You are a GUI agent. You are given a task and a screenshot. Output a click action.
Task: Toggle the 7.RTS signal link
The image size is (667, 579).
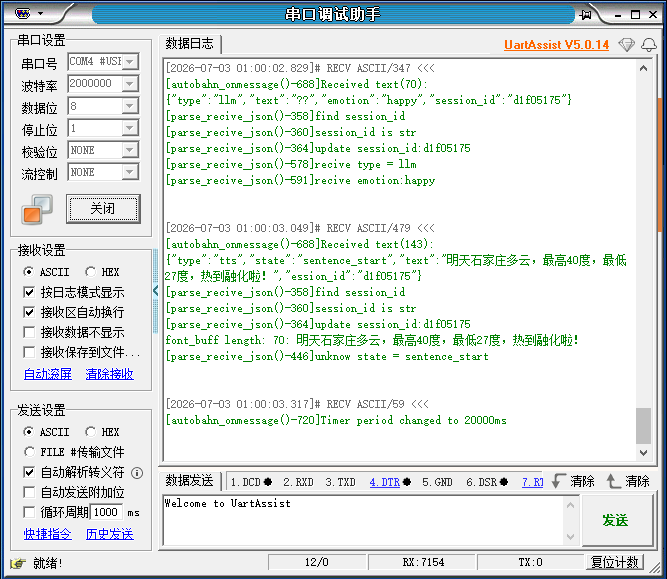click(x=533, y=482)
